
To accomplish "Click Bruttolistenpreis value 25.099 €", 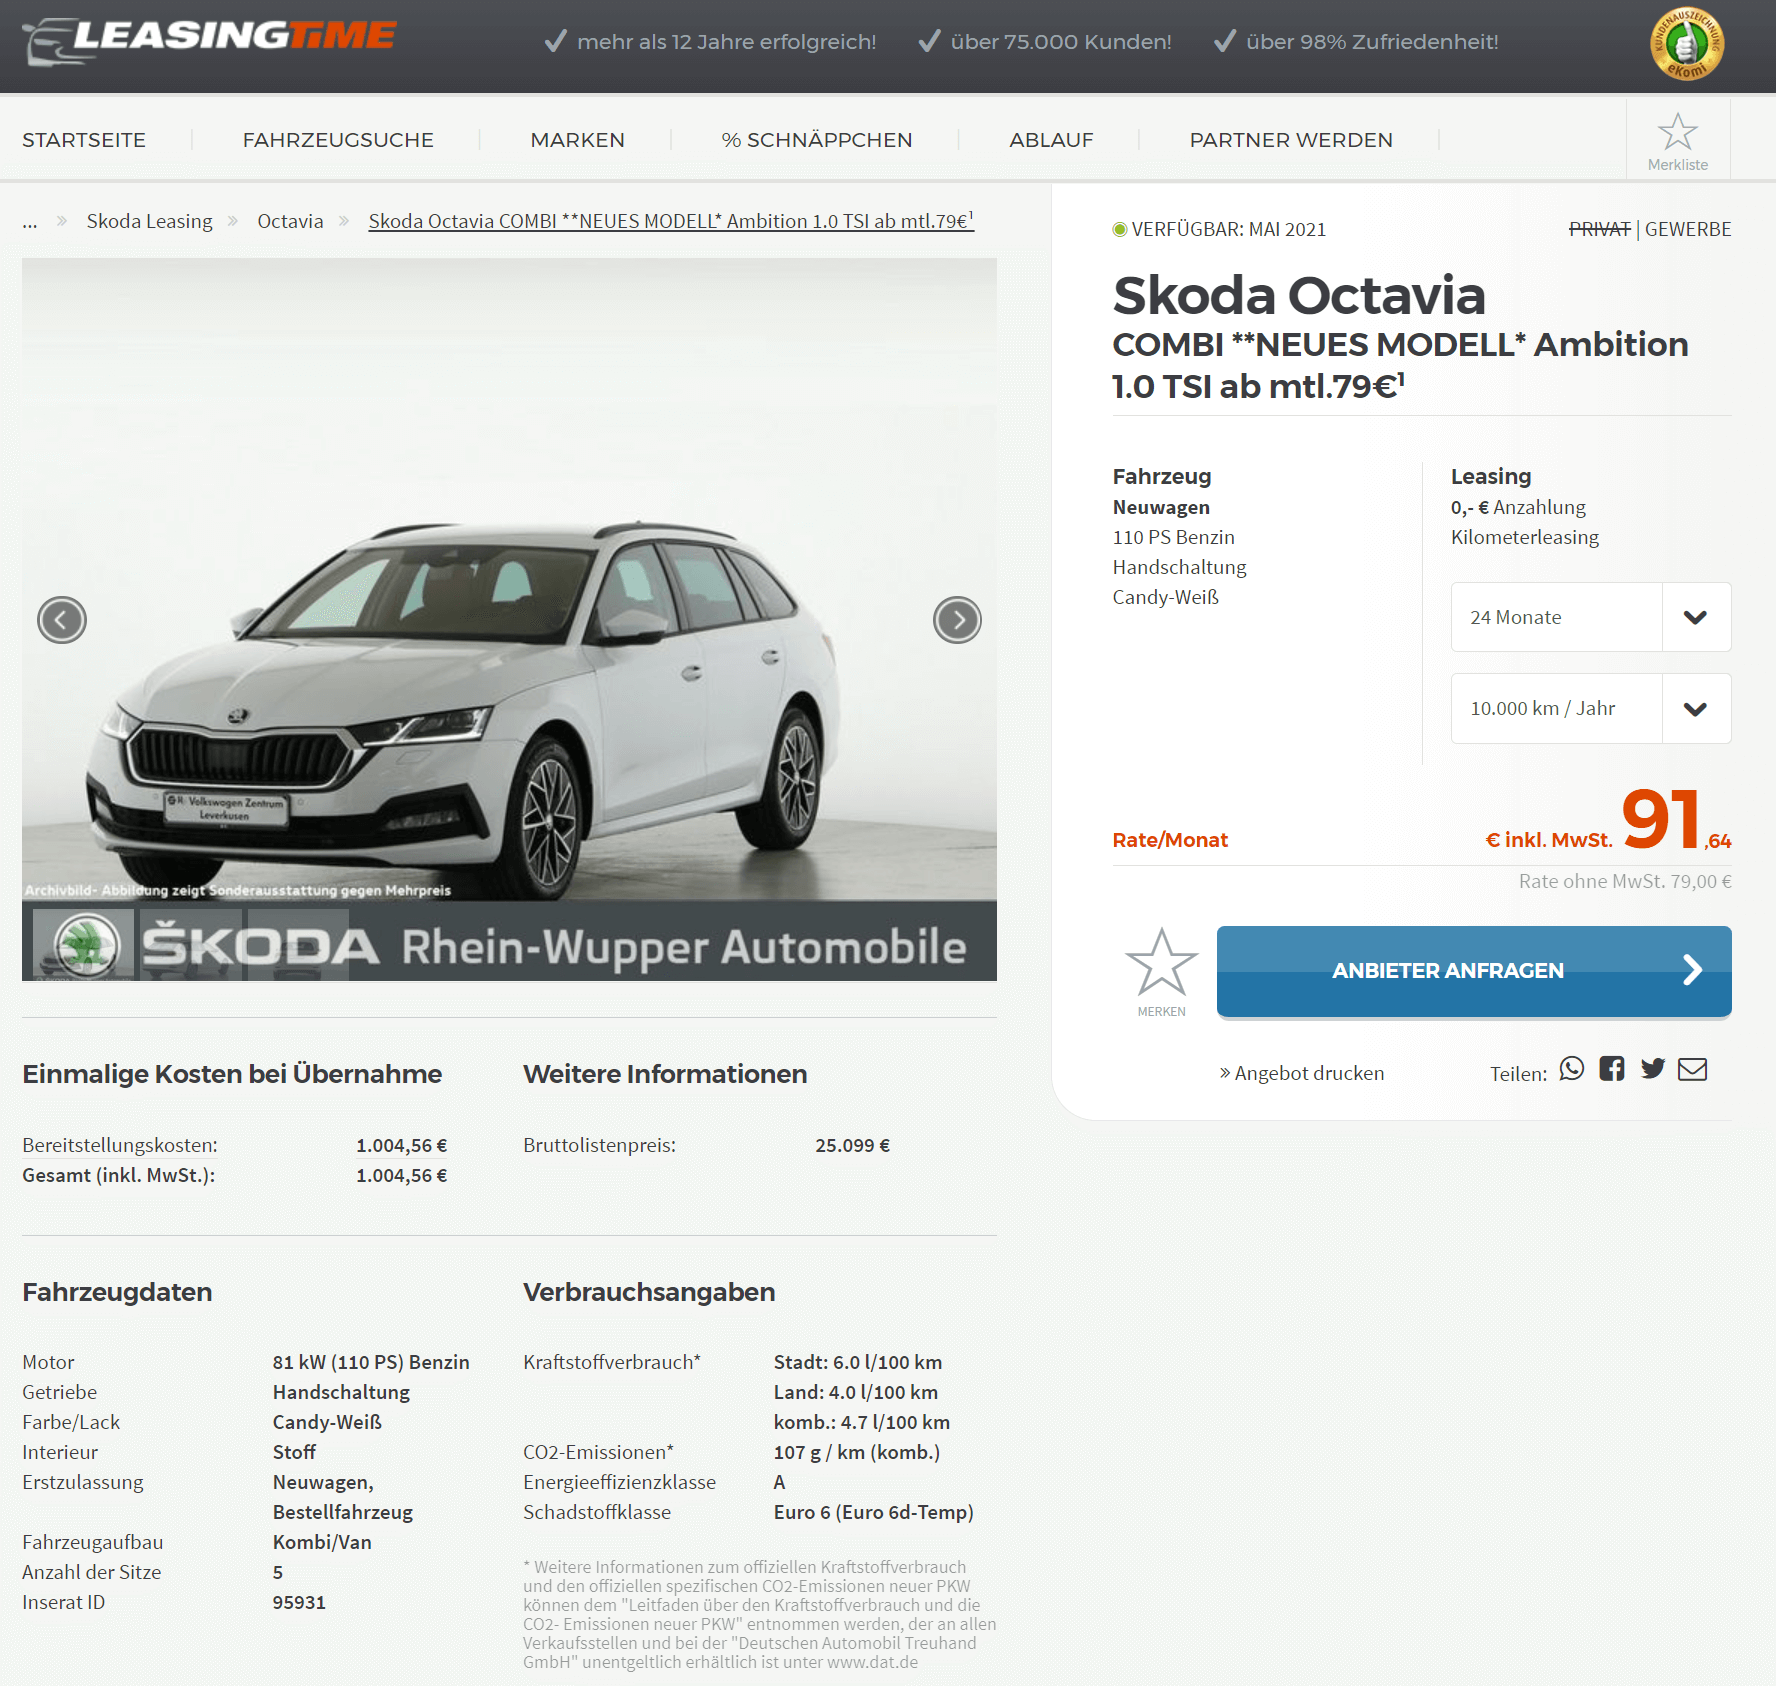I will click(x=852, y=1145).
